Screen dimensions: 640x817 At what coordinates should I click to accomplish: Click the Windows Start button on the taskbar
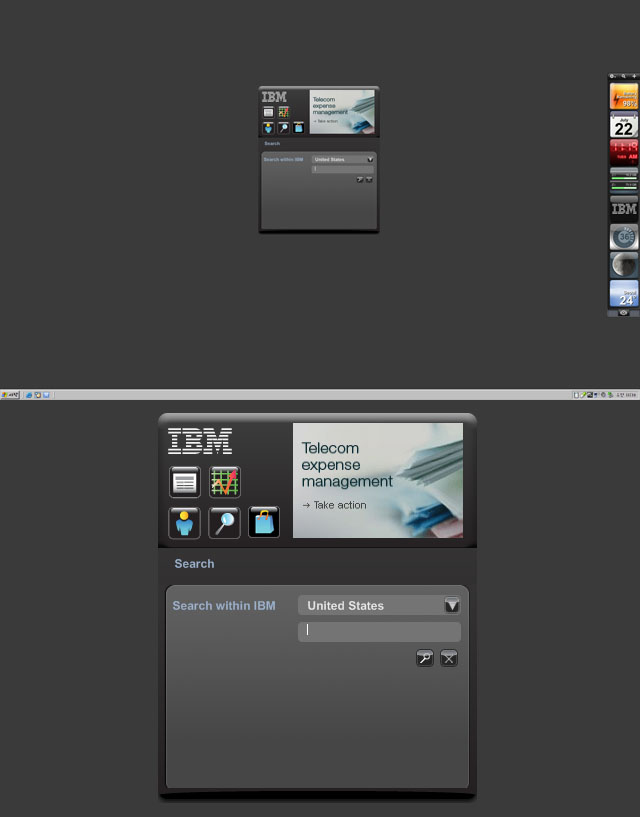[x=10, y=395]
